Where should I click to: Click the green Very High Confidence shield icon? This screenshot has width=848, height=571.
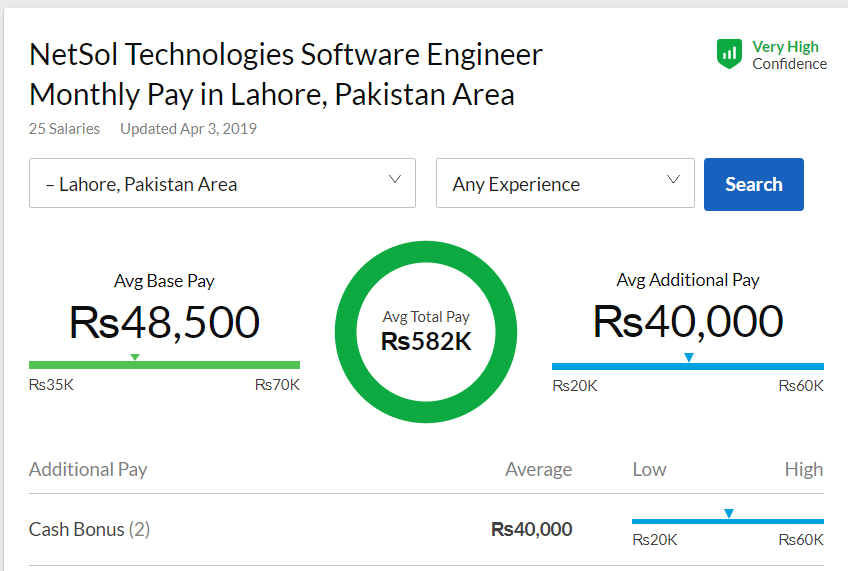(729, 54)
